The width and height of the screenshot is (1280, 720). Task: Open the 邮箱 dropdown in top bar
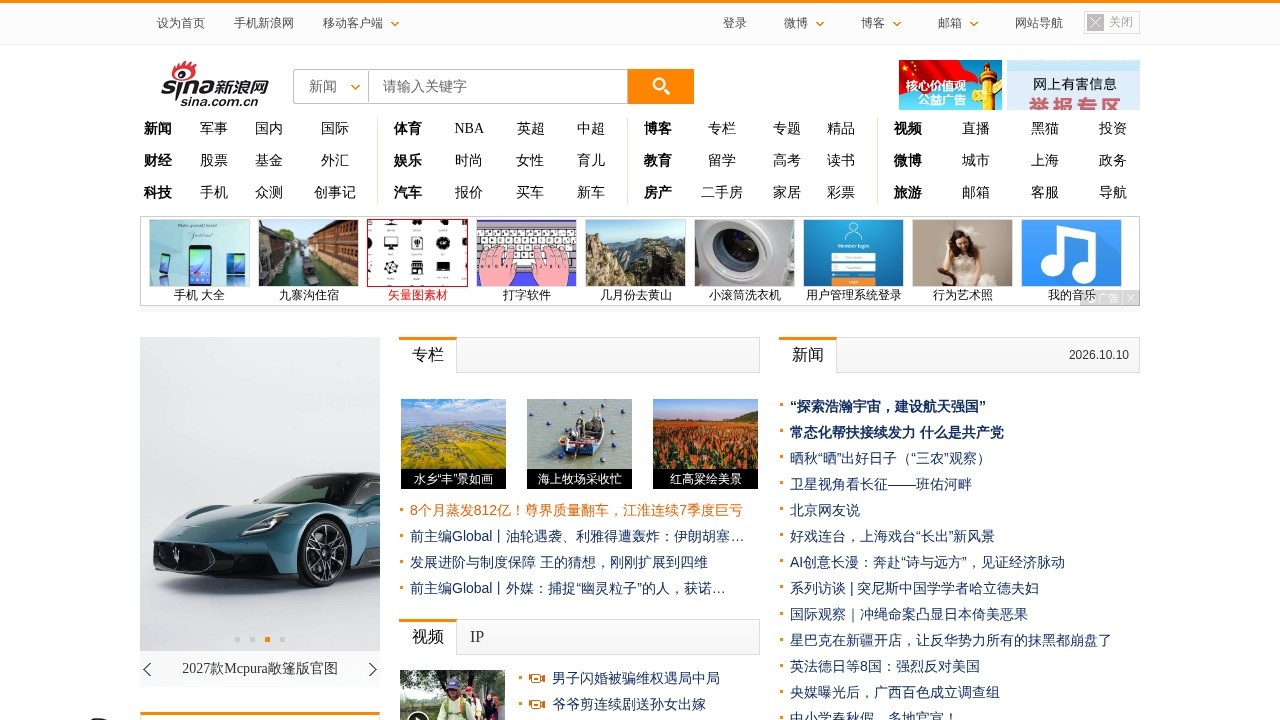click(959, 23)
